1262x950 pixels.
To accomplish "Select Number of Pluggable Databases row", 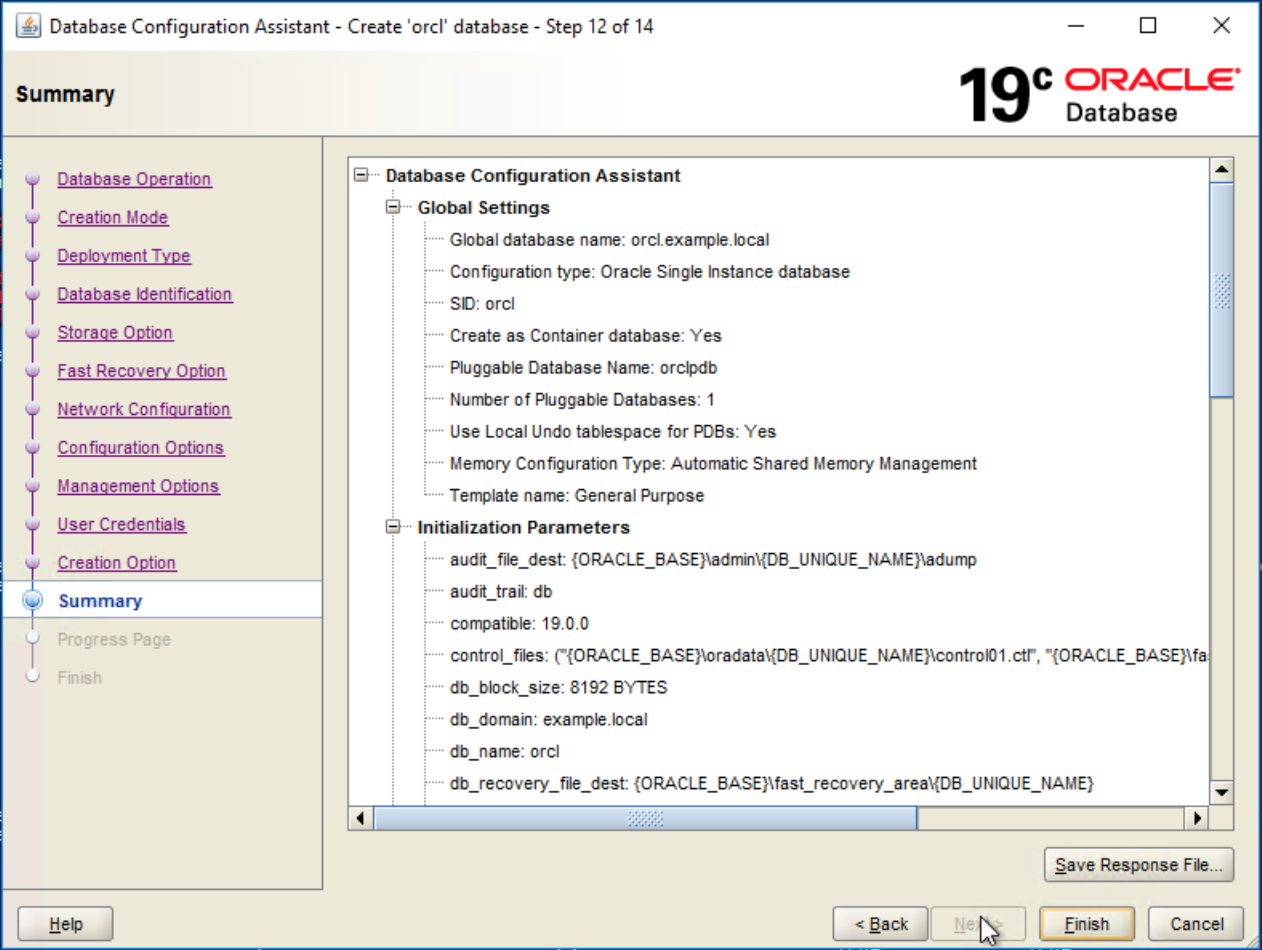I will click(x=582, y=400).
